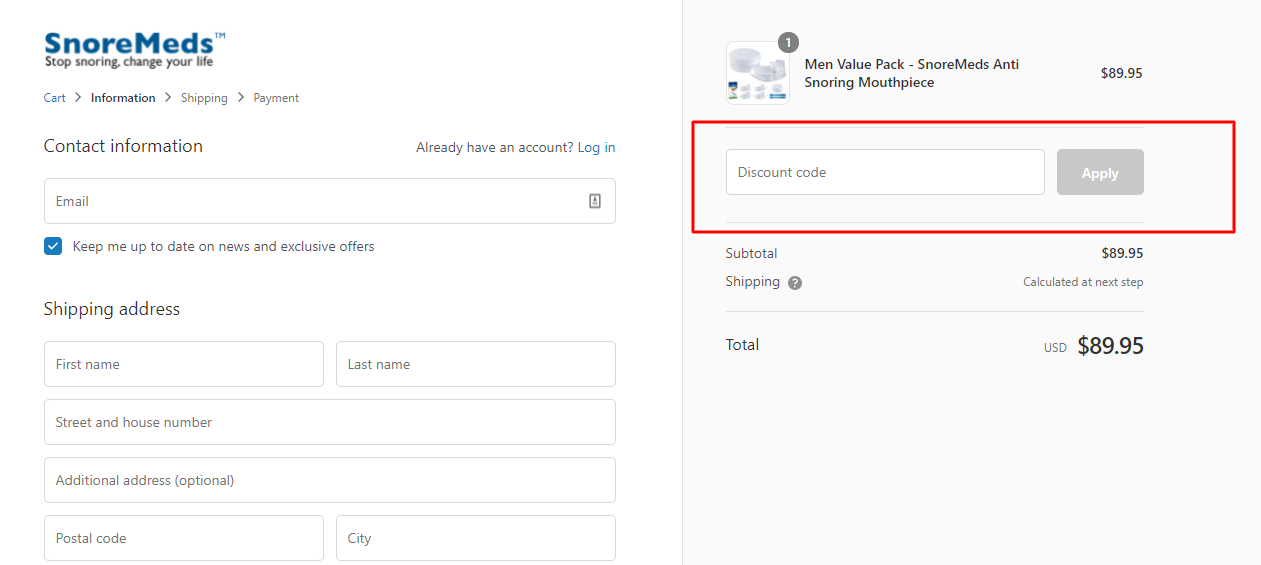Click the Shipping address heading
The height and width of the screenshot is (565, 1261).
112,309
